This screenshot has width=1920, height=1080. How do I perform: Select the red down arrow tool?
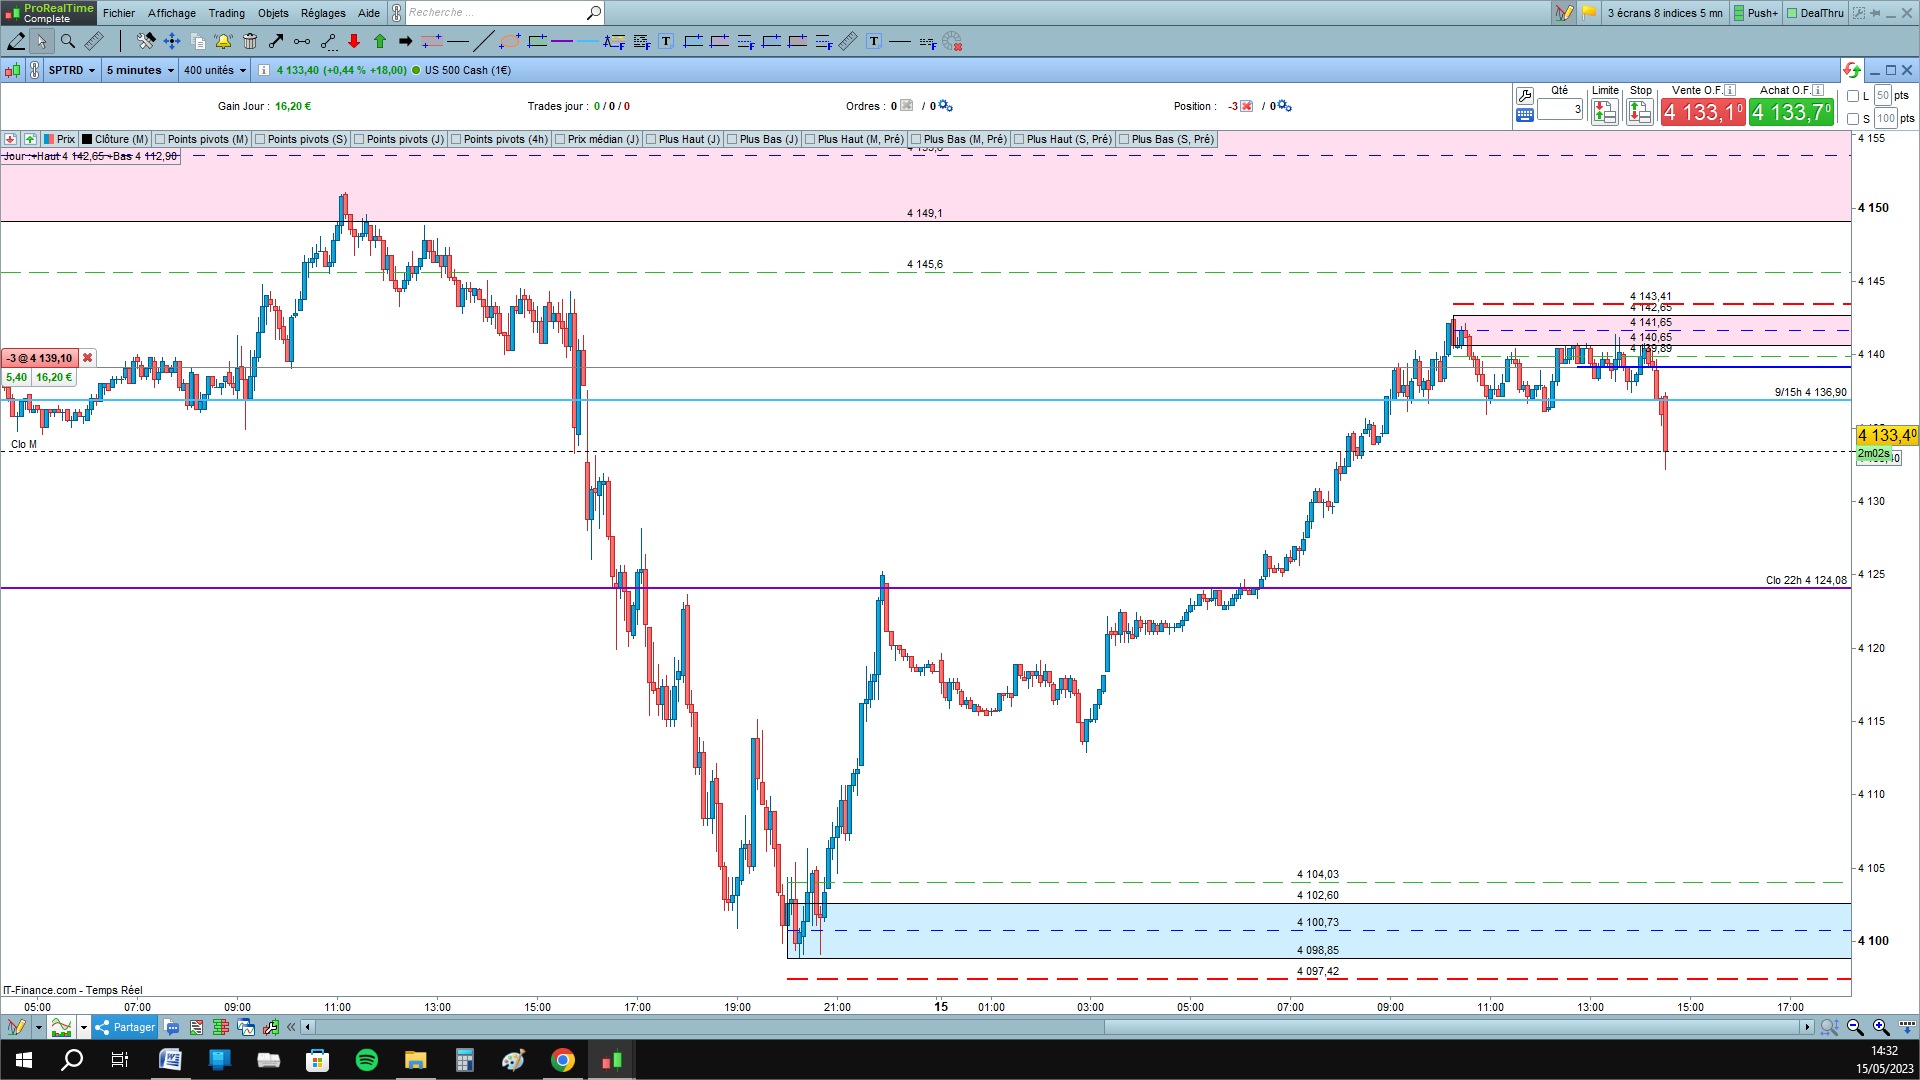[x=354, y=41]
